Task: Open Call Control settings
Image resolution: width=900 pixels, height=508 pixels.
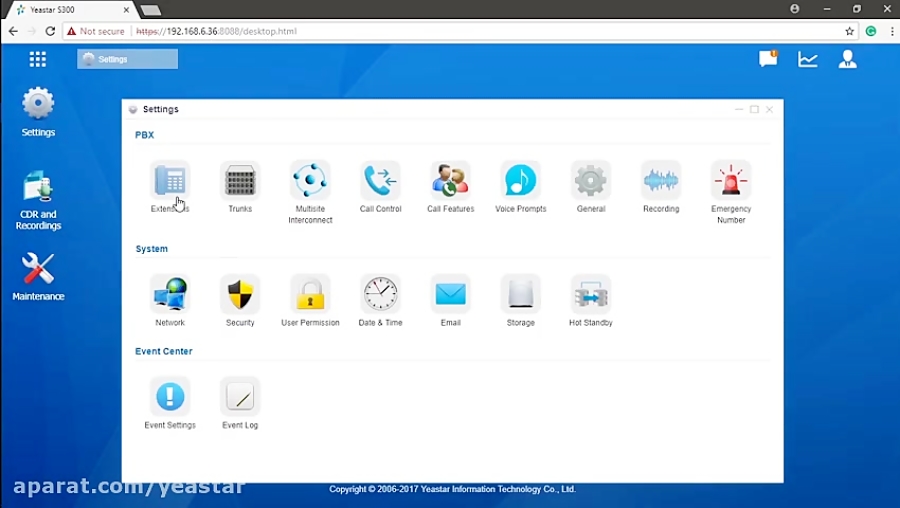Action: point(380,180)
